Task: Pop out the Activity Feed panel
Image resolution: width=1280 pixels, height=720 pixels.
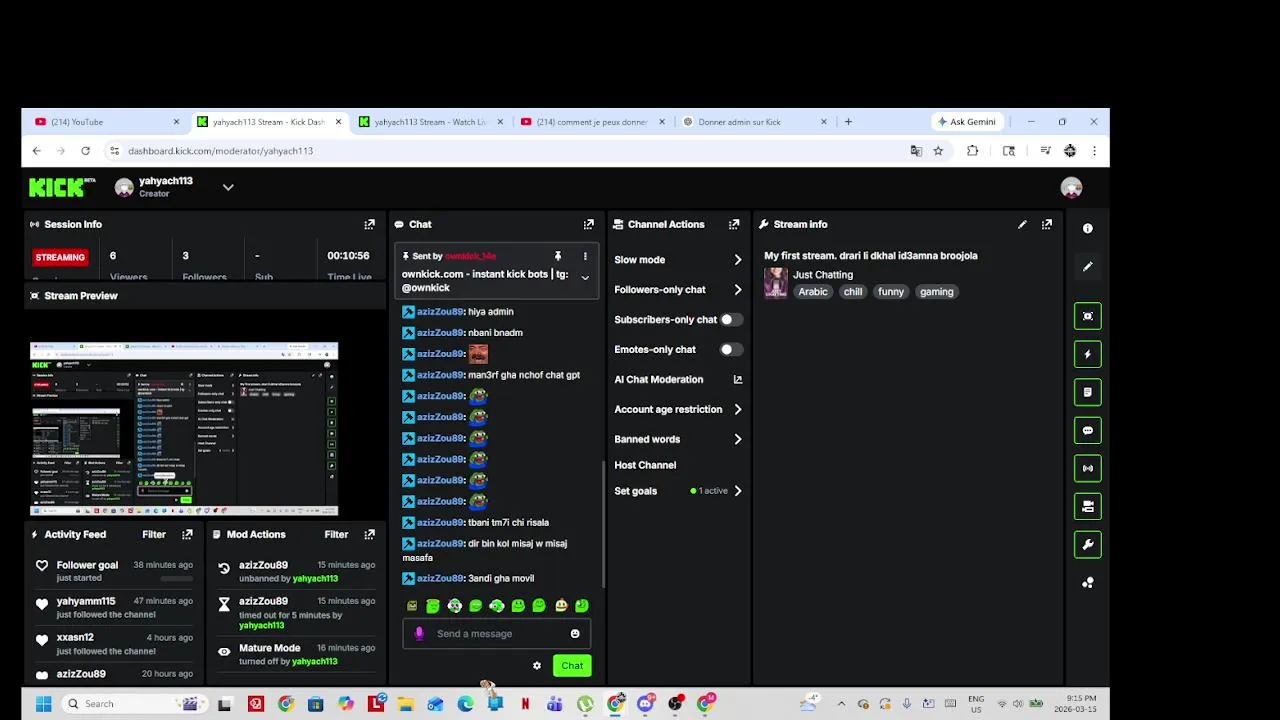Action: pos(187,535)
